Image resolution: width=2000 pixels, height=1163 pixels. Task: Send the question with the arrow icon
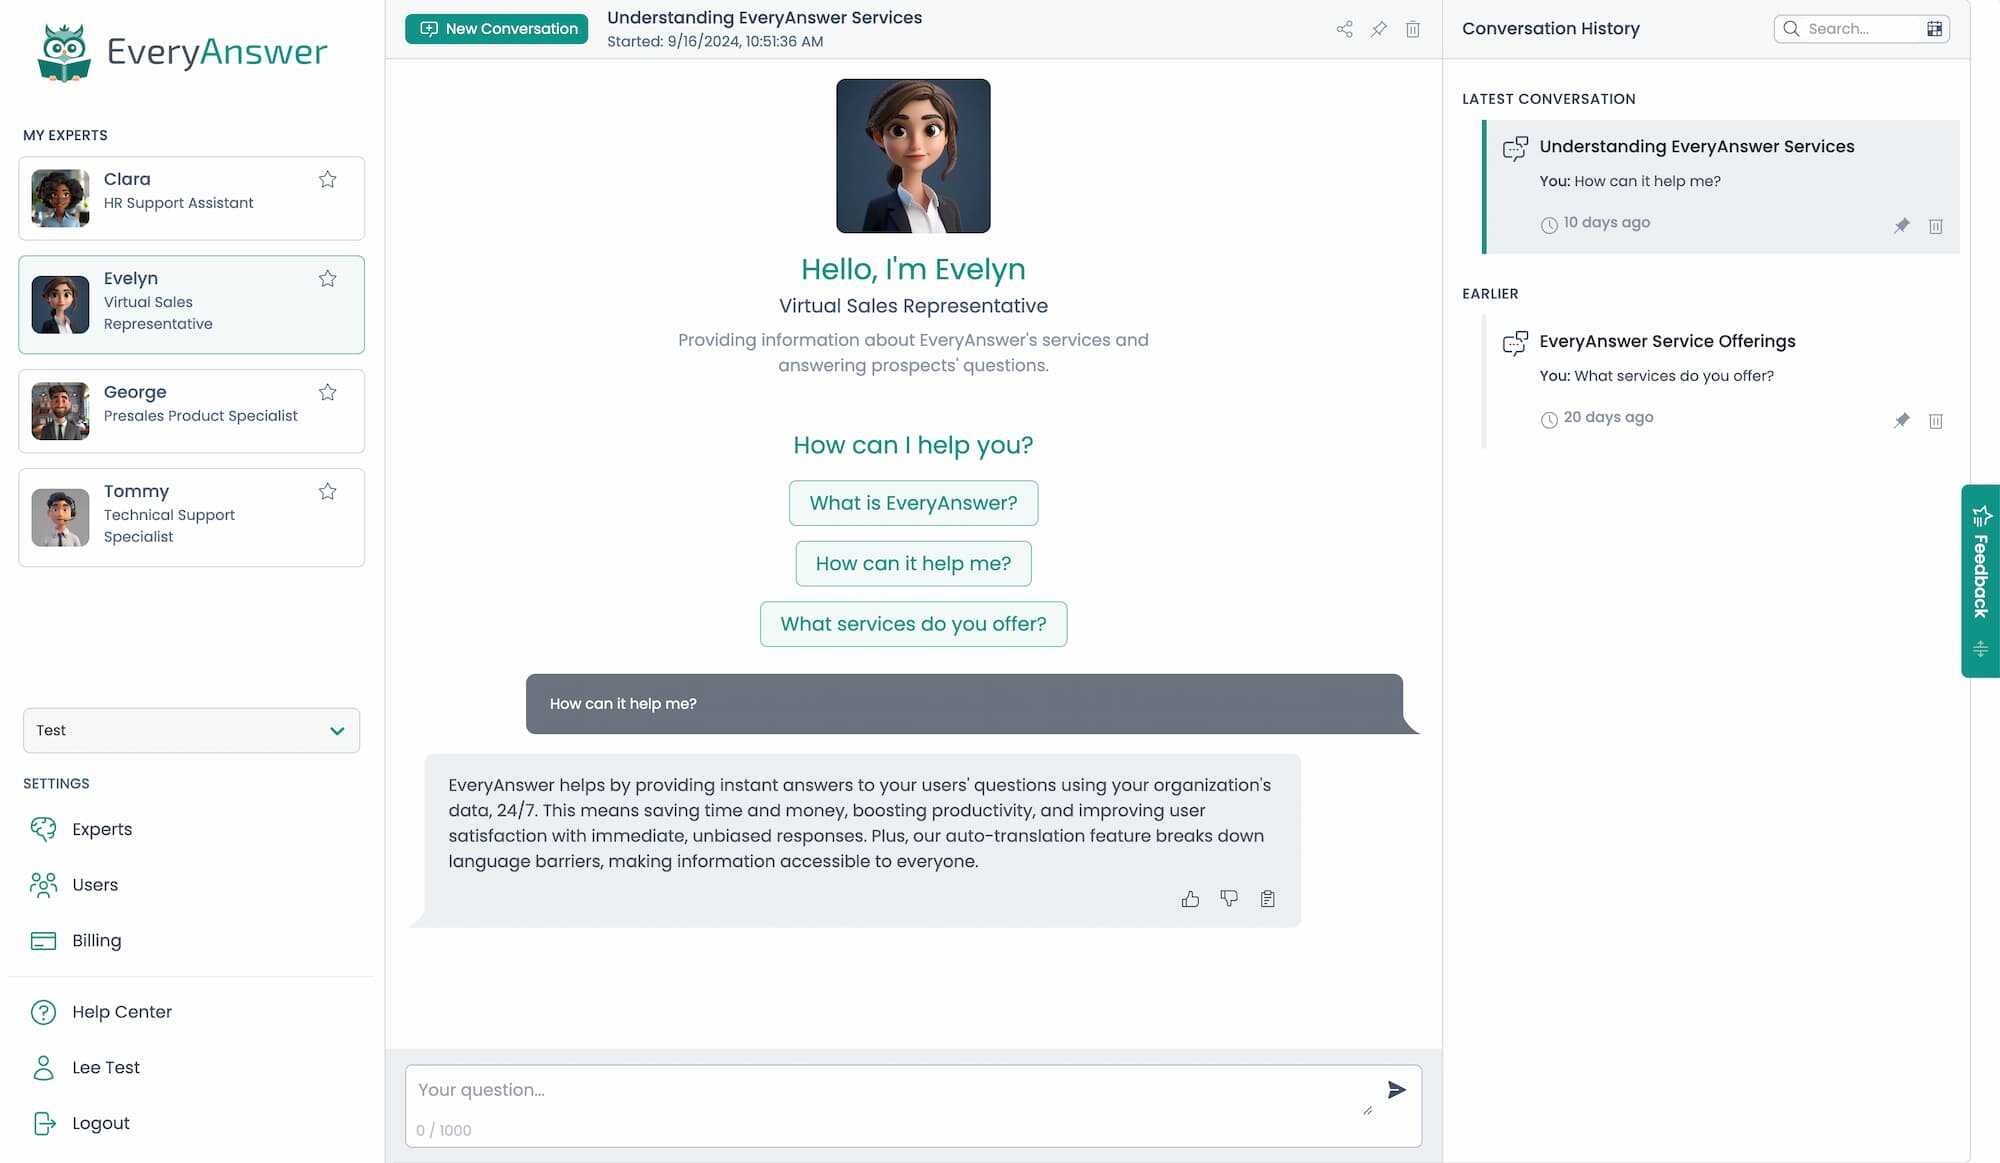(x=1396, y=1090)
